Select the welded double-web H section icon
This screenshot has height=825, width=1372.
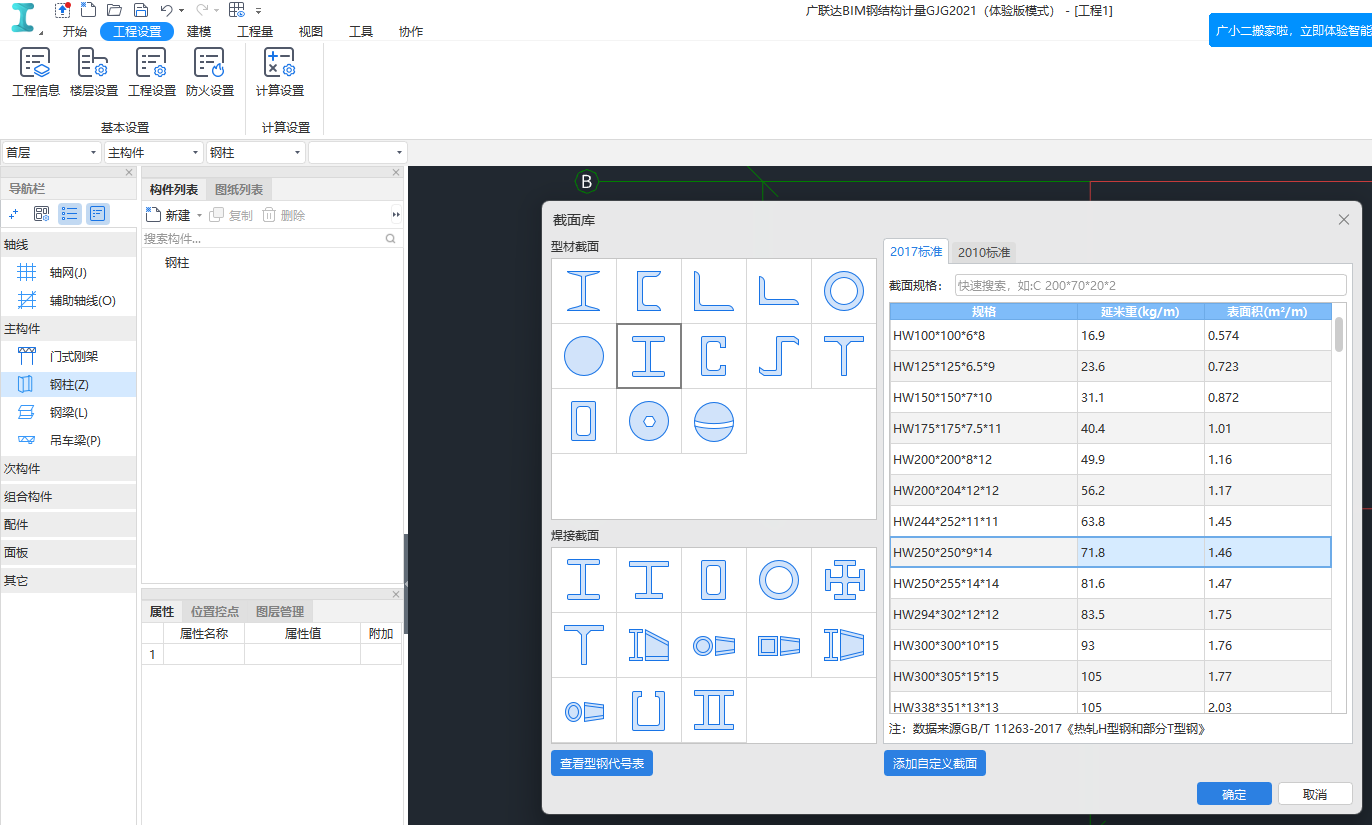pos(714,710)
